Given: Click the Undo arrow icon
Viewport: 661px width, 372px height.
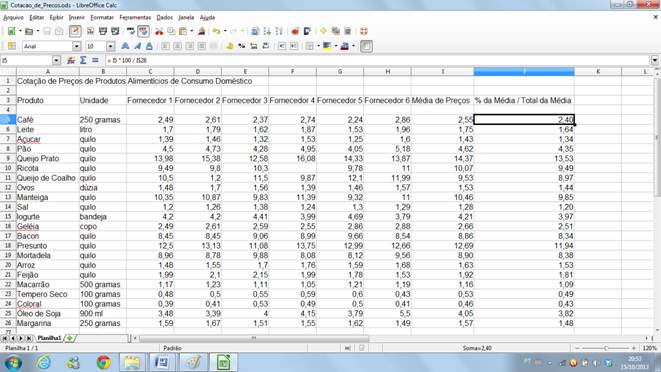Looking at the screenshot, I should point(216,31).
